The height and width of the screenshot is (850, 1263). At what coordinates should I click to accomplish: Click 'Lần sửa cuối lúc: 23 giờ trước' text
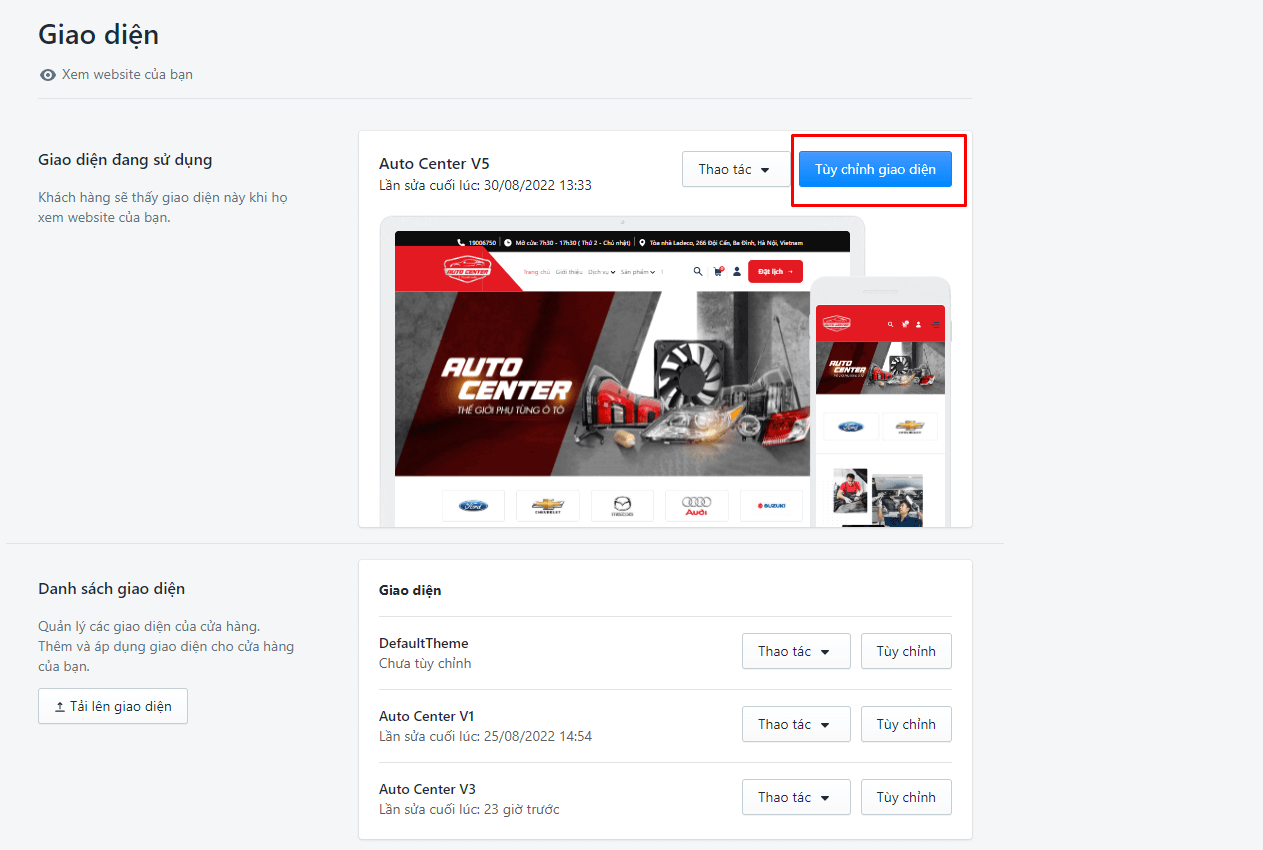click(x=469, y=809)
